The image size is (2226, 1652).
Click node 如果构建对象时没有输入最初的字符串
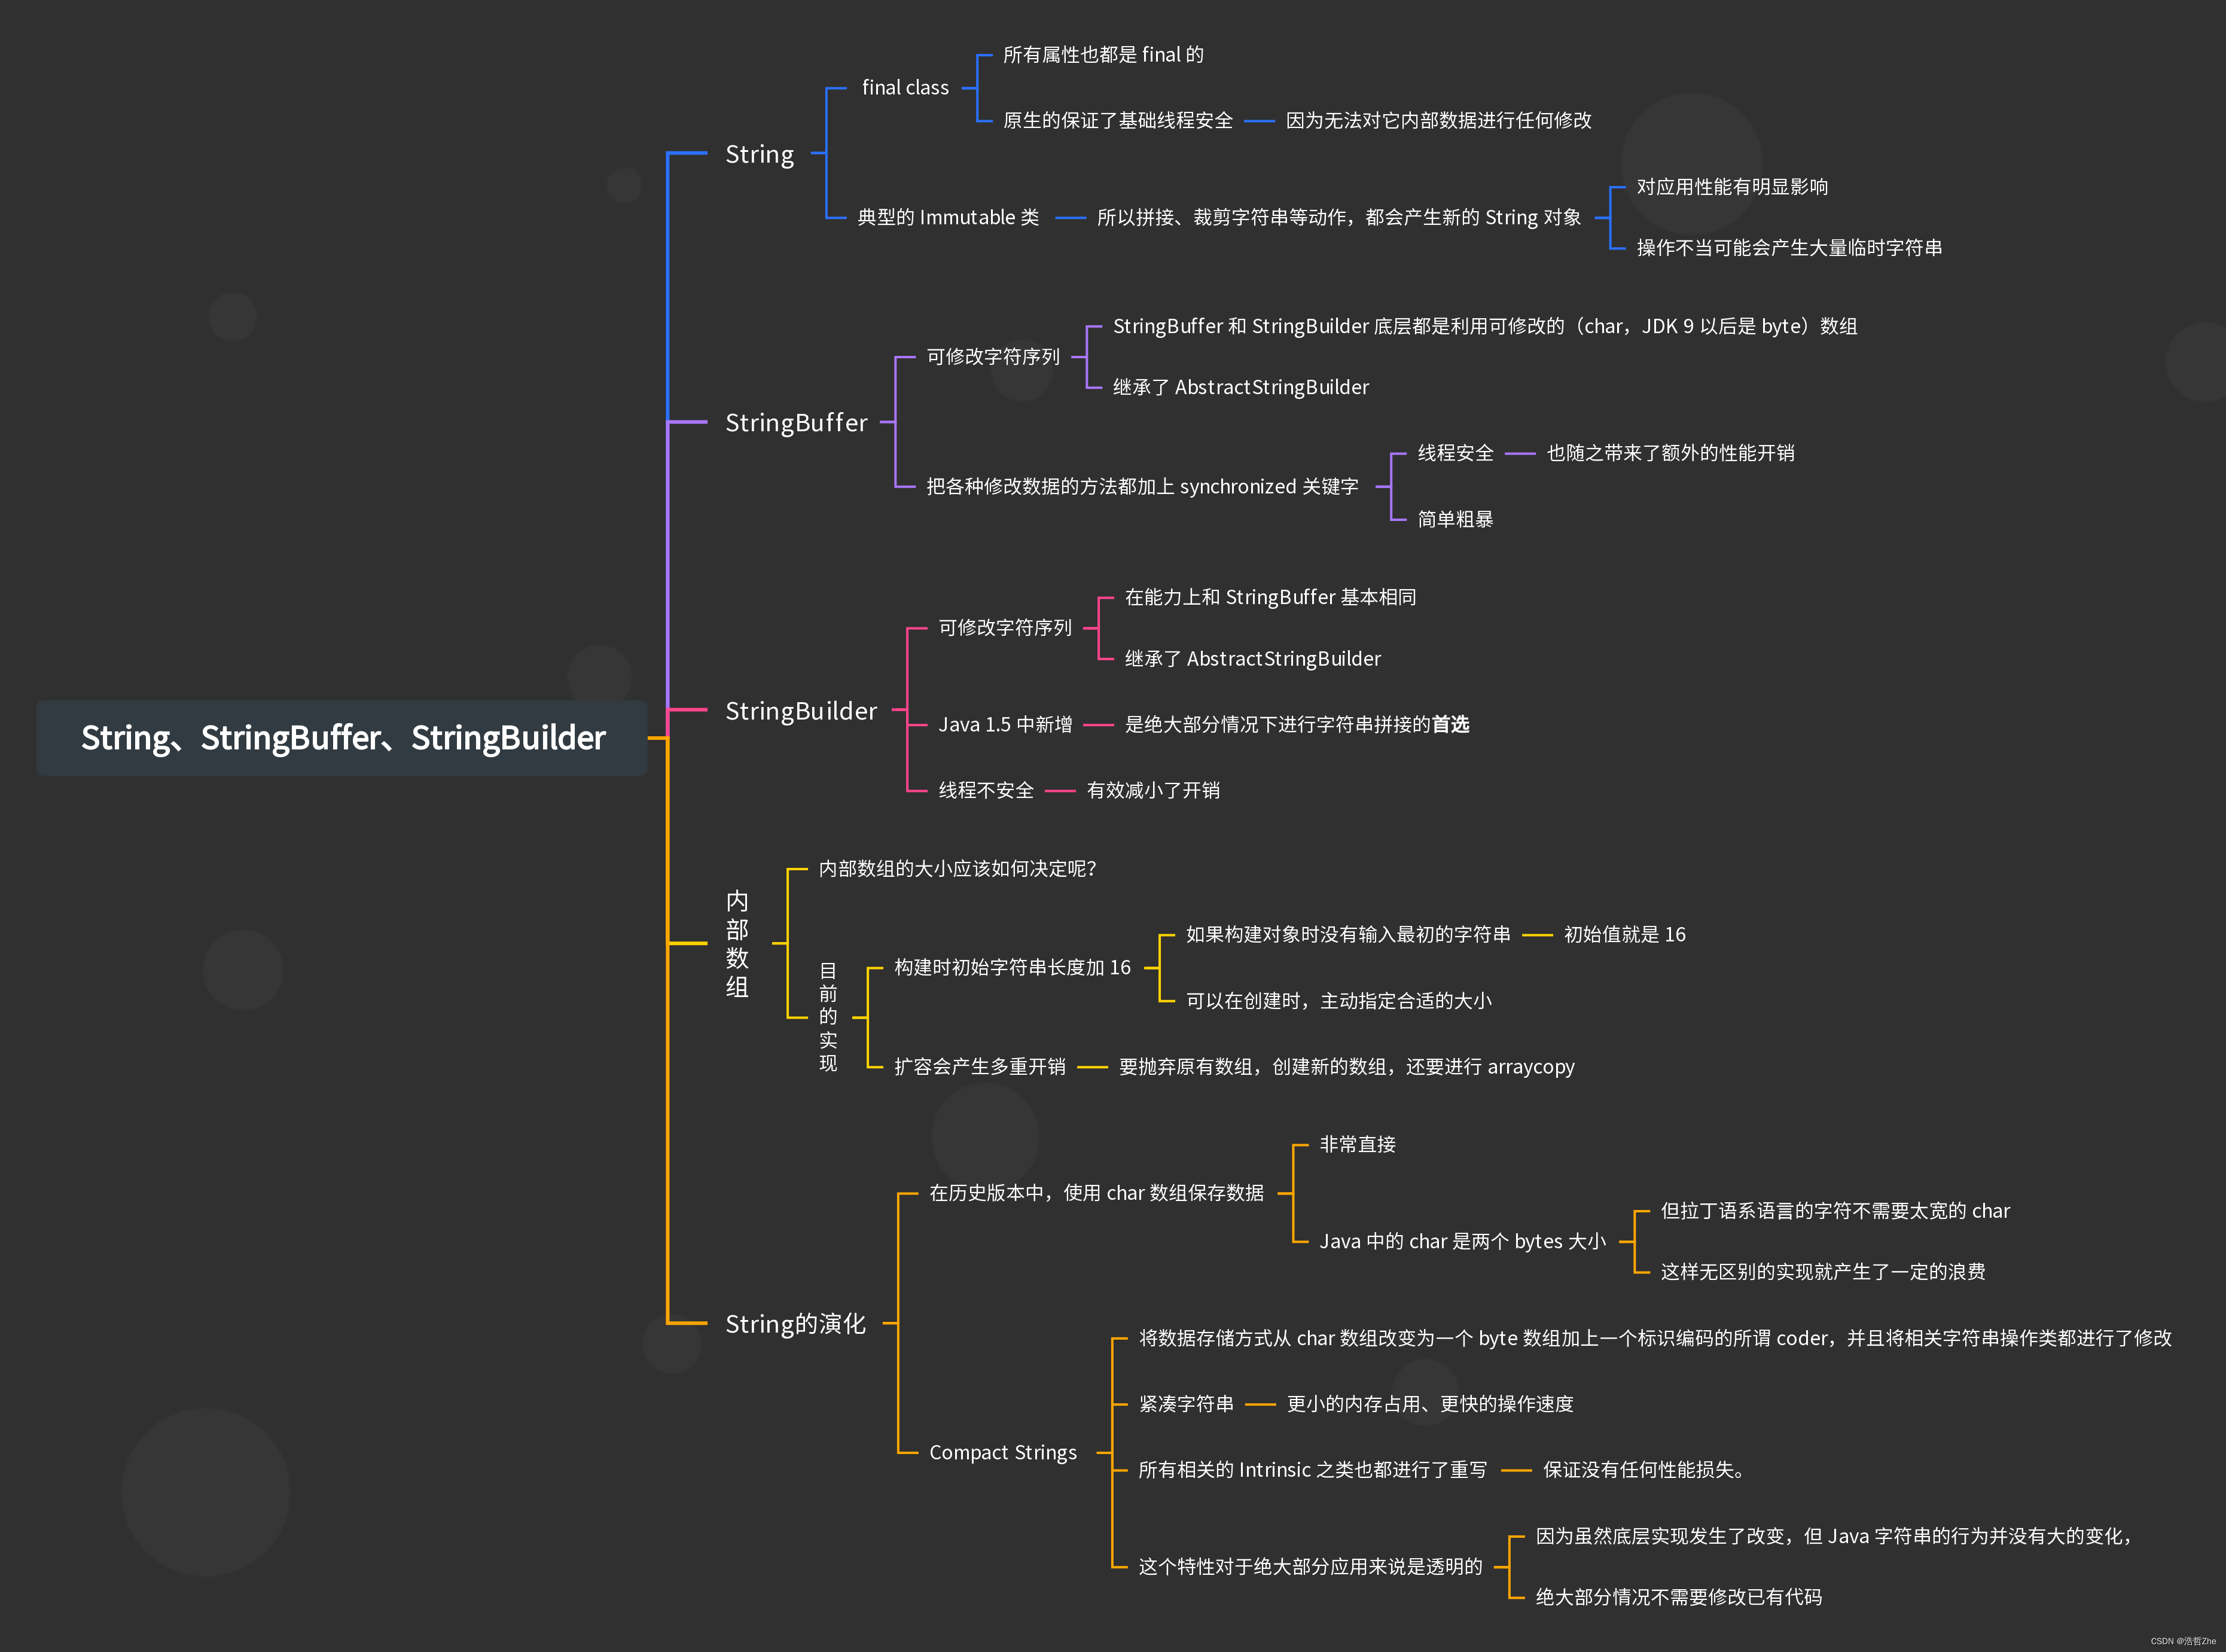1347,934
